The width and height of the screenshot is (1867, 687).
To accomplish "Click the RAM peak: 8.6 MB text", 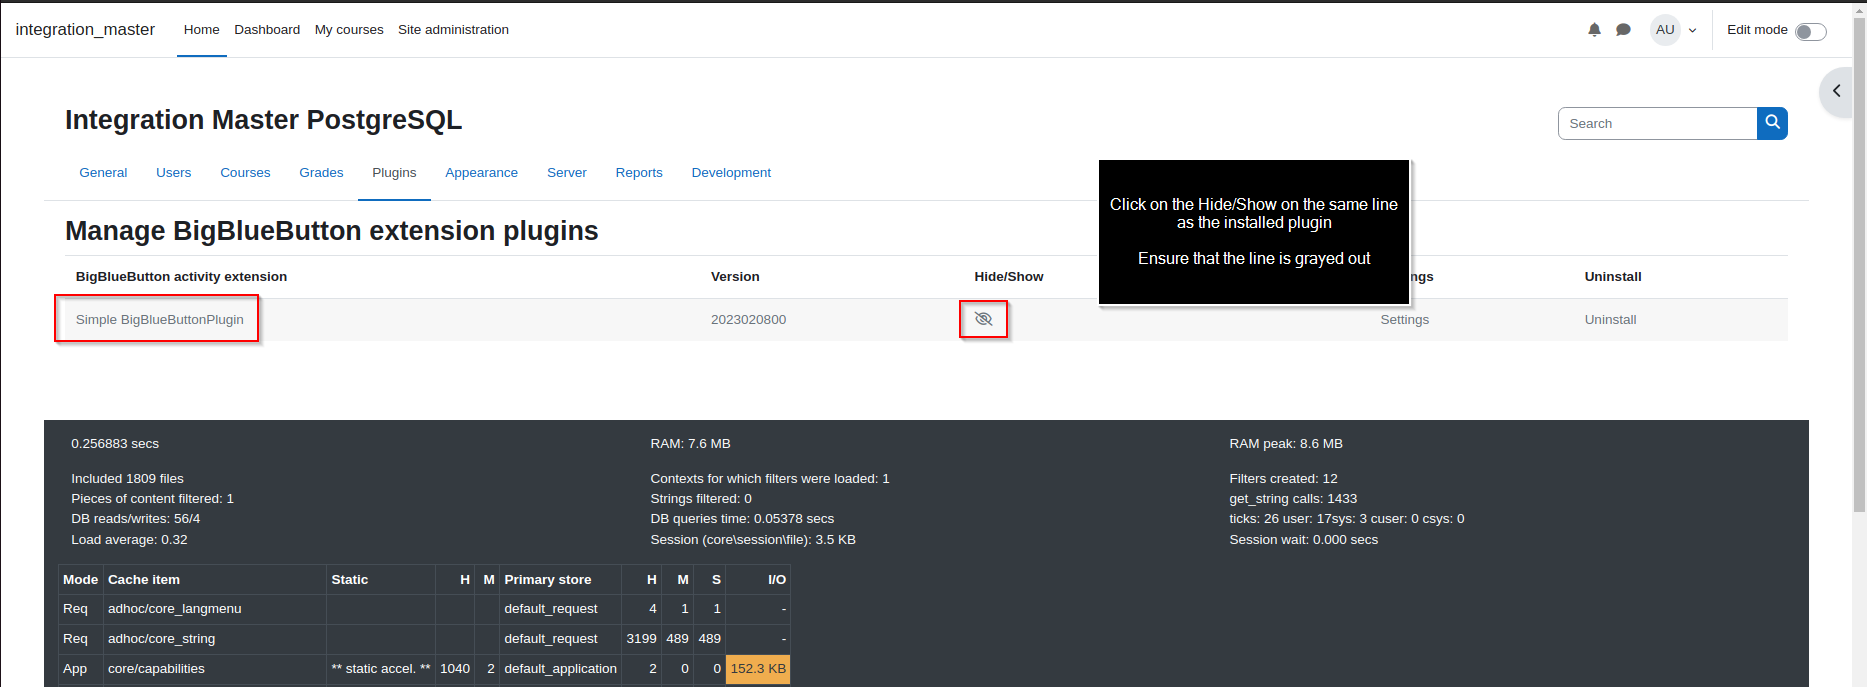I will point(1285,444).
